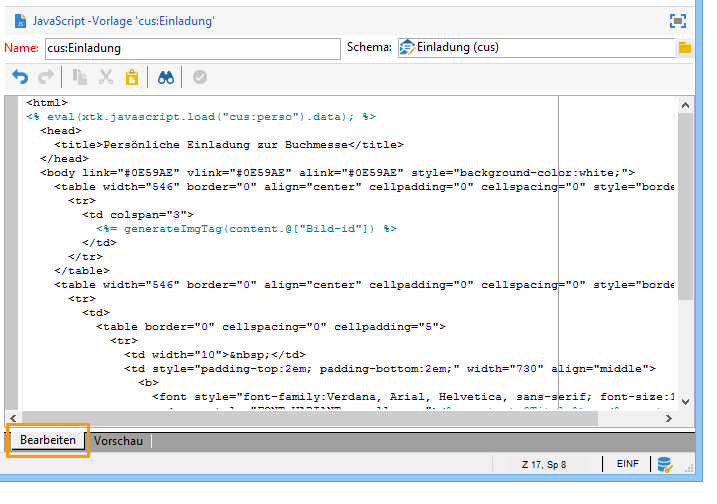Click the scroll left arrow

[13, 418]
